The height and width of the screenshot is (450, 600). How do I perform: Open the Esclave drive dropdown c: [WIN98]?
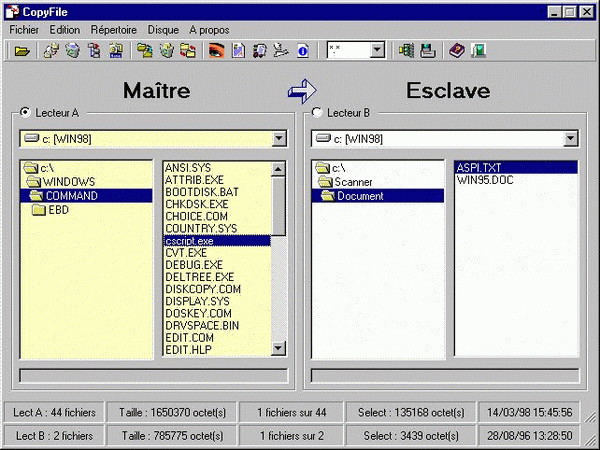coord(570,138)
